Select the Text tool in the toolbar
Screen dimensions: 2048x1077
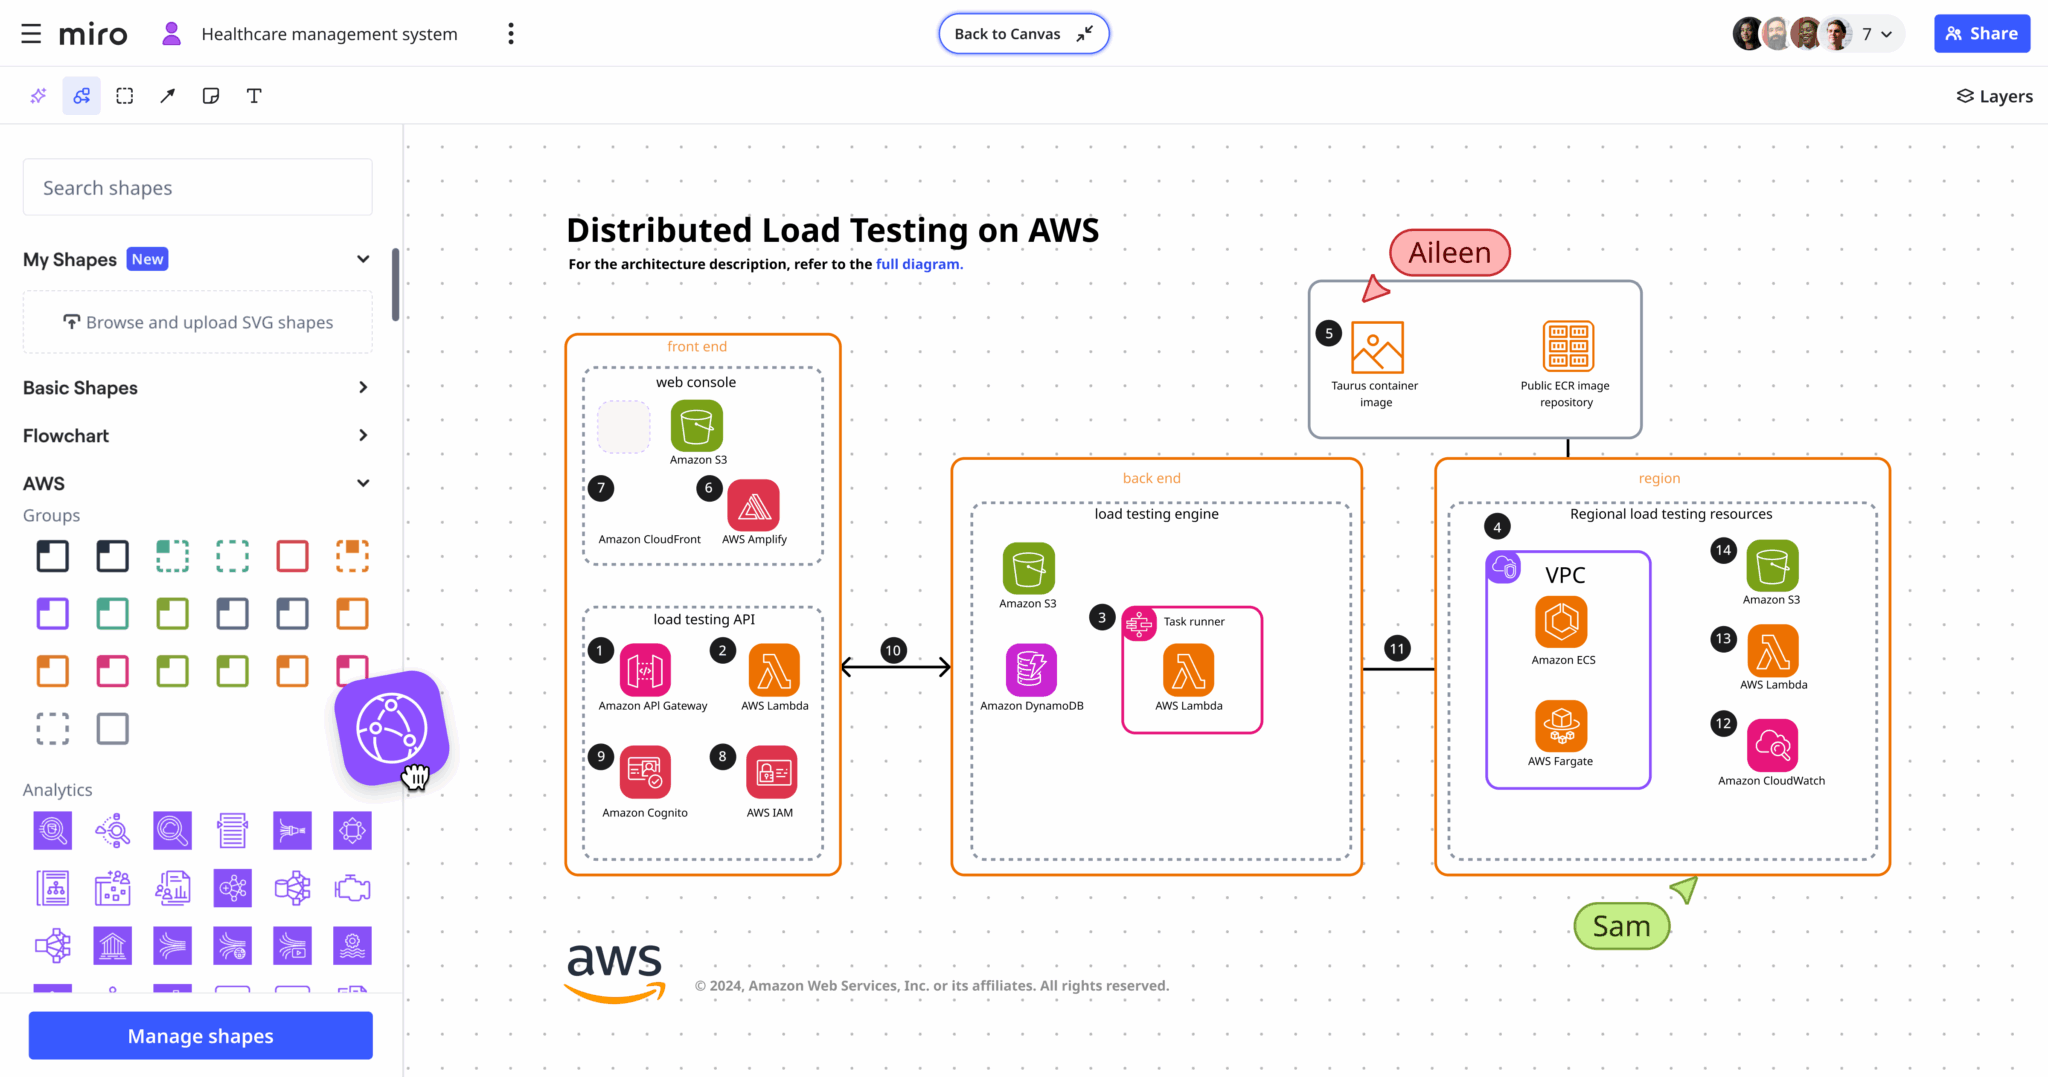(x=254, y=95)
